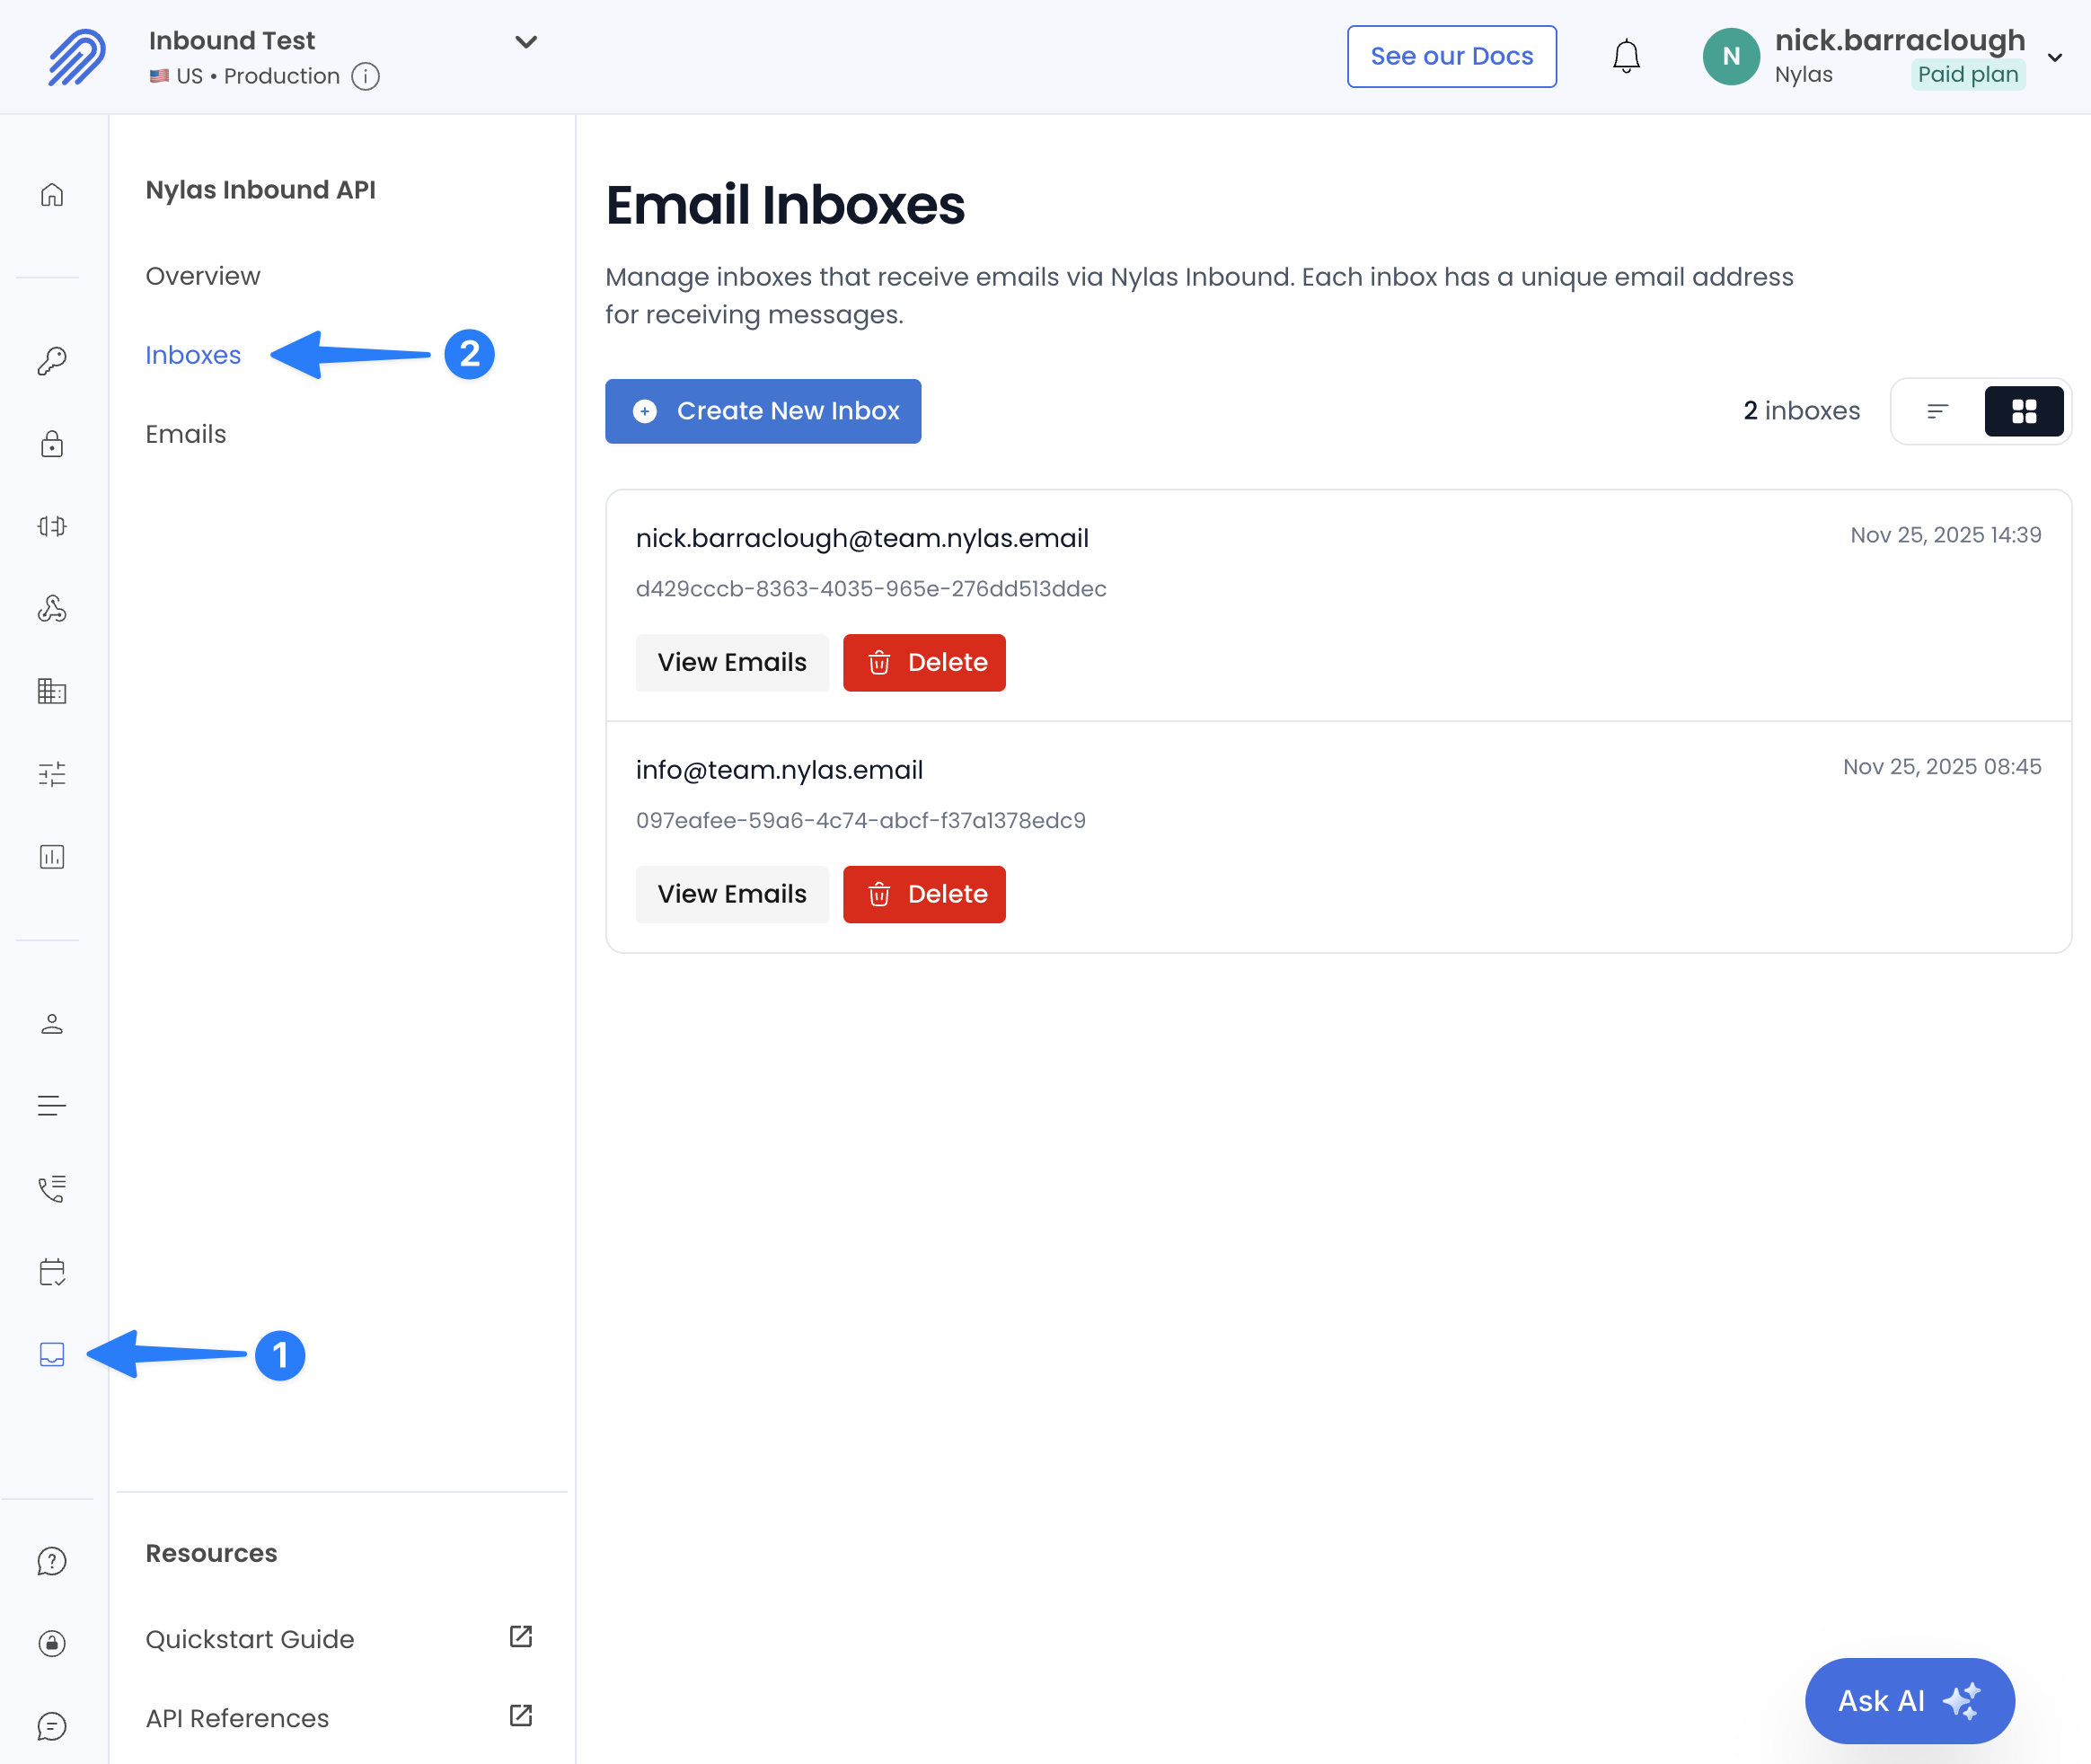The height and width of the screenshot is (1764, 2091).
Task: Click the connectors plug icon
Action: 51,525
